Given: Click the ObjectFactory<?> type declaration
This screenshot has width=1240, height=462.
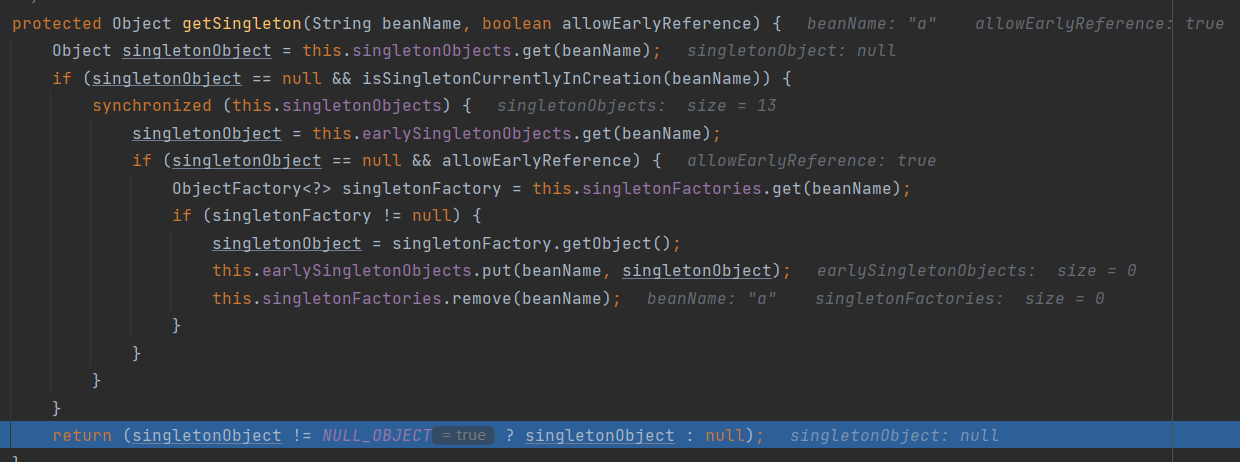Looking at the screenshot, I should 252,188.
